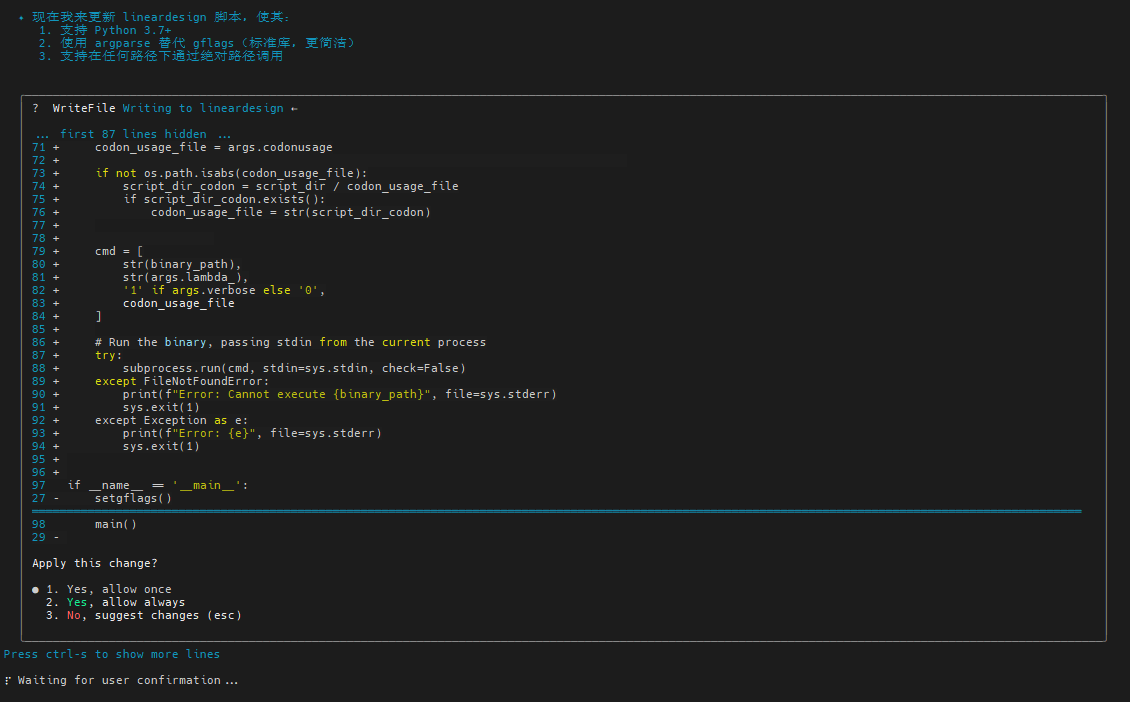The height and width of the screenshot is (702, 1130).
Task: Click the left arrow after lineardesign
Action: click(294, 108)
